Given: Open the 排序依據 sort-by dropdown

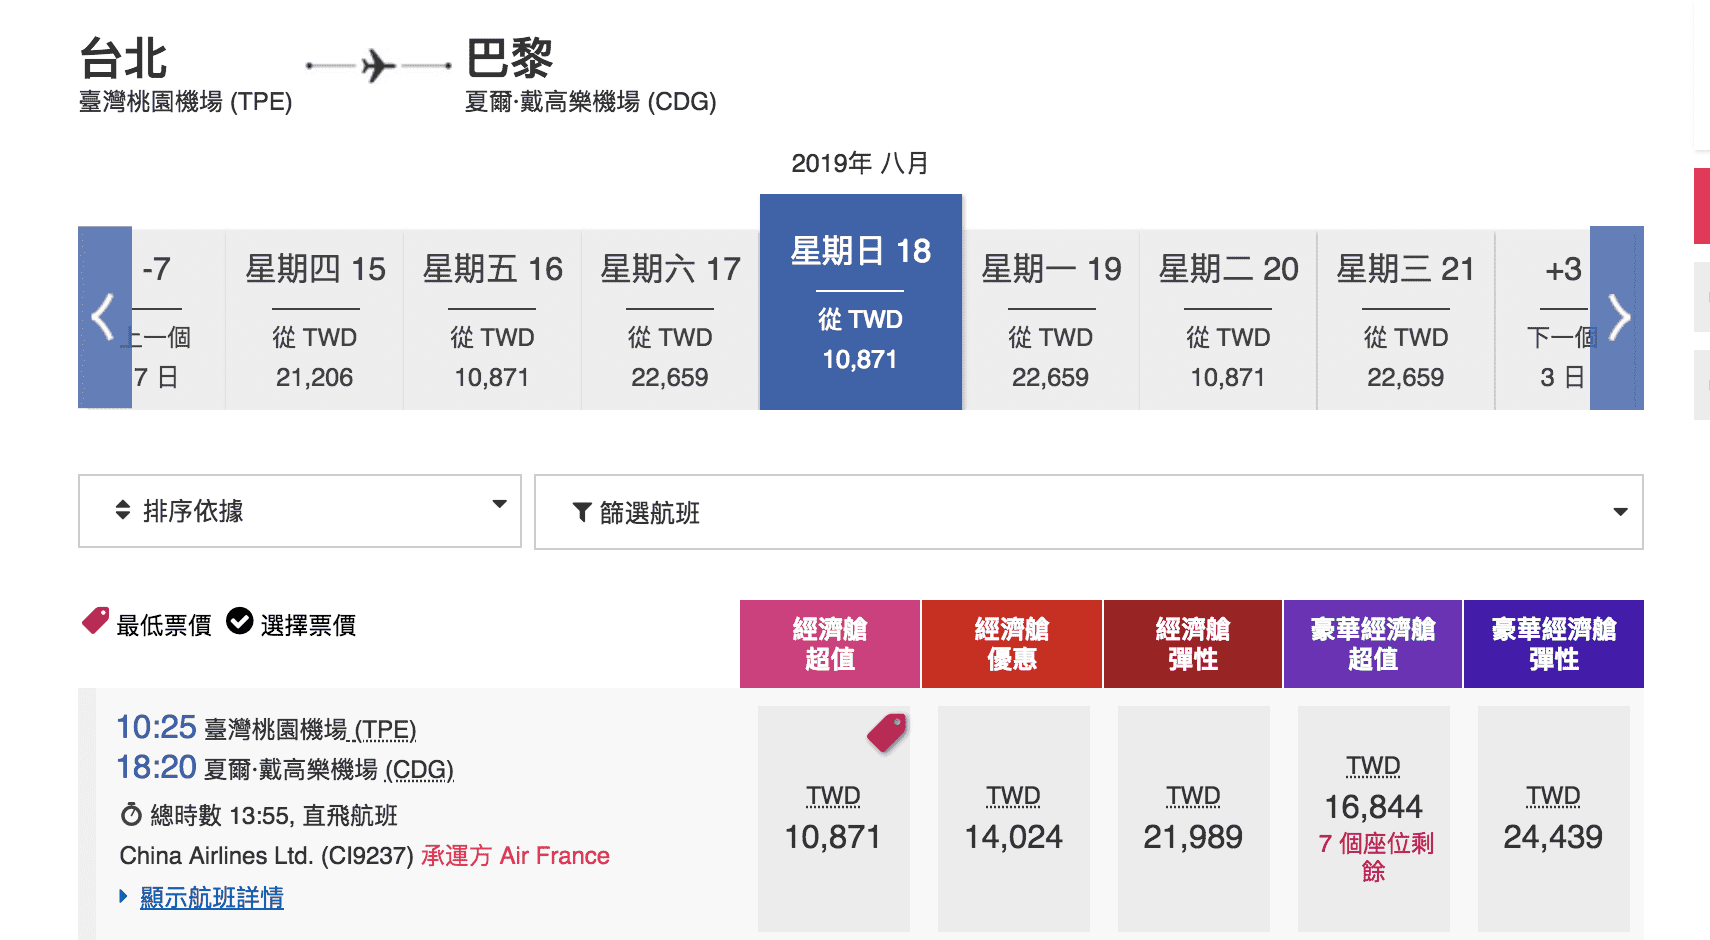Looking at the screenshot, I should 300,511.
